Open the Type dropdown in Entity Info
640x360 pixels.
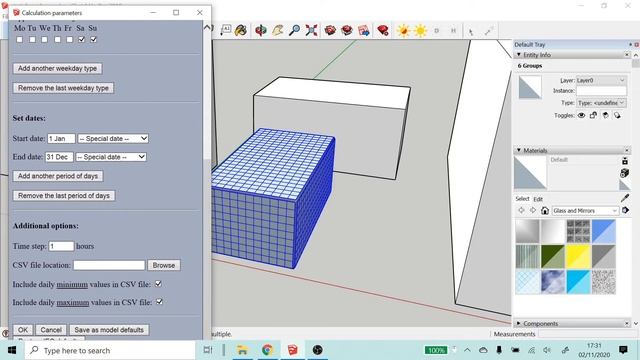coord(601,103)
